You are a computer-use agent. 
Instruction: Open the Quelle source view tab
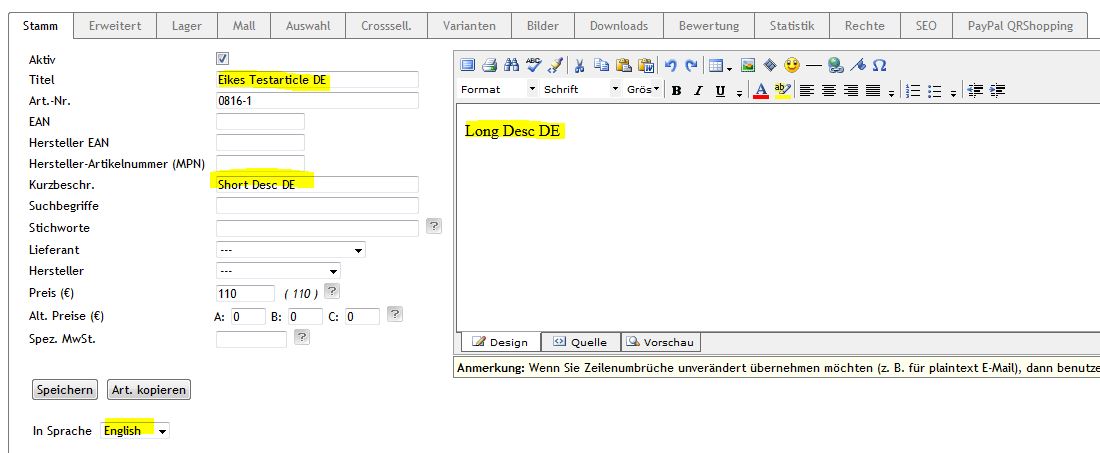click(x=580, y=342)
